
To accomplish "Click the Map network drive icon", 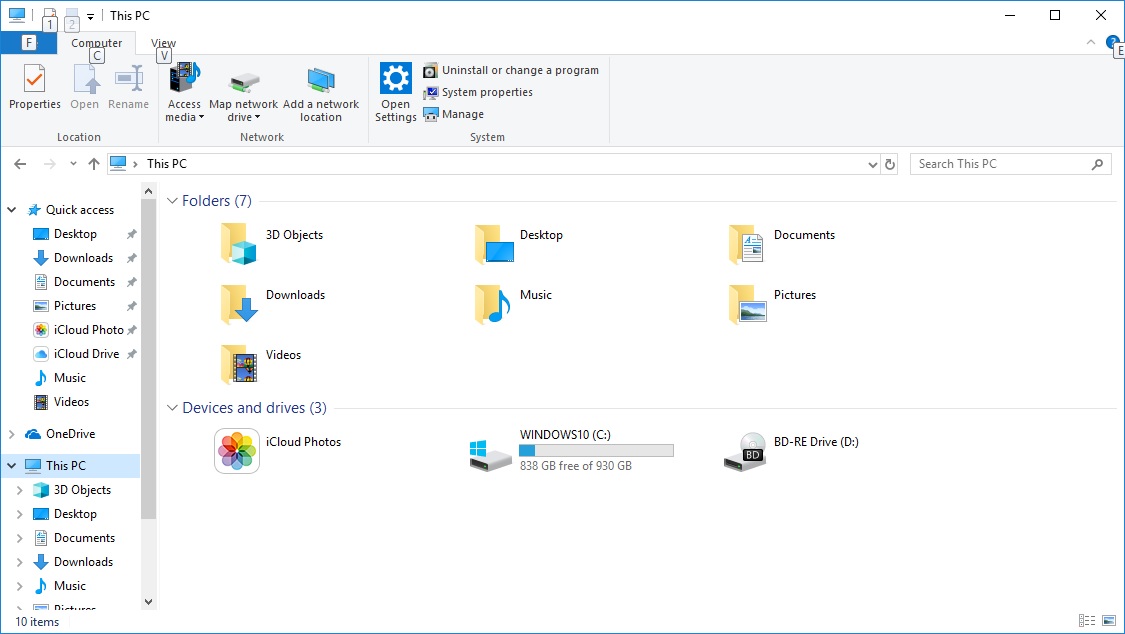I will coord(243,80).
